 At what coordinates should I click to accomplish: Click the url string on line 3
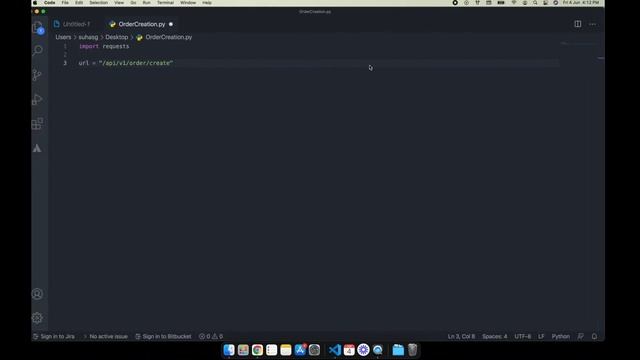click(x=136, y=63)
